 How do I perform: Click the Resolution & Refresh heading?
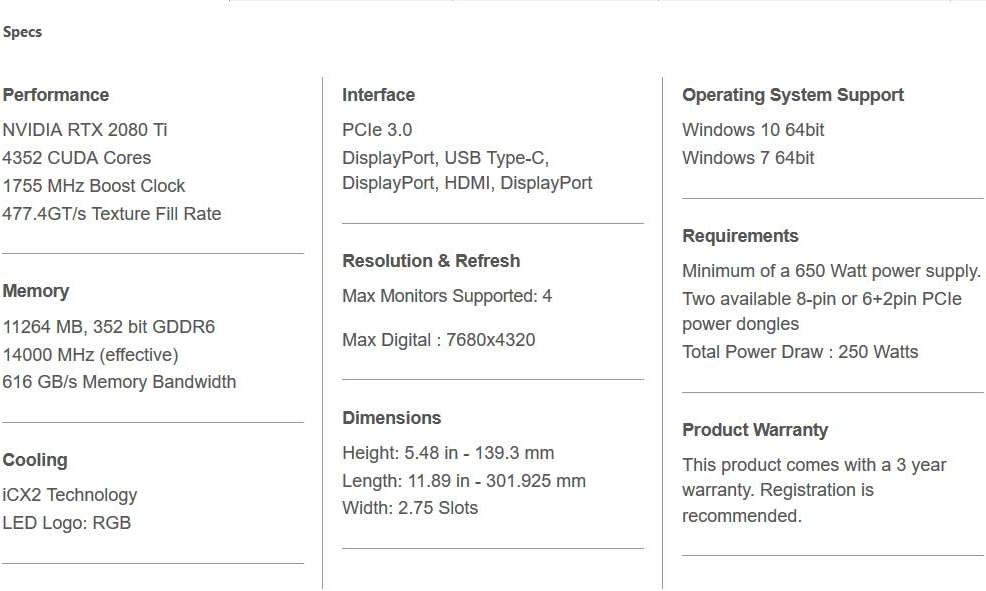[431, 261]
